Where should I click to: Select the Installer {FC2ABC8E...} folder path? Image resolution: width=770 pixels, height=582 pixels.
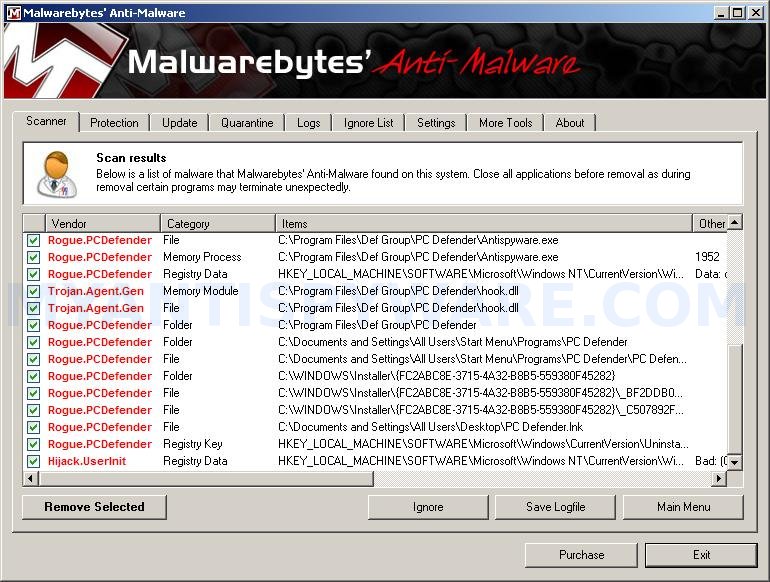446,376
